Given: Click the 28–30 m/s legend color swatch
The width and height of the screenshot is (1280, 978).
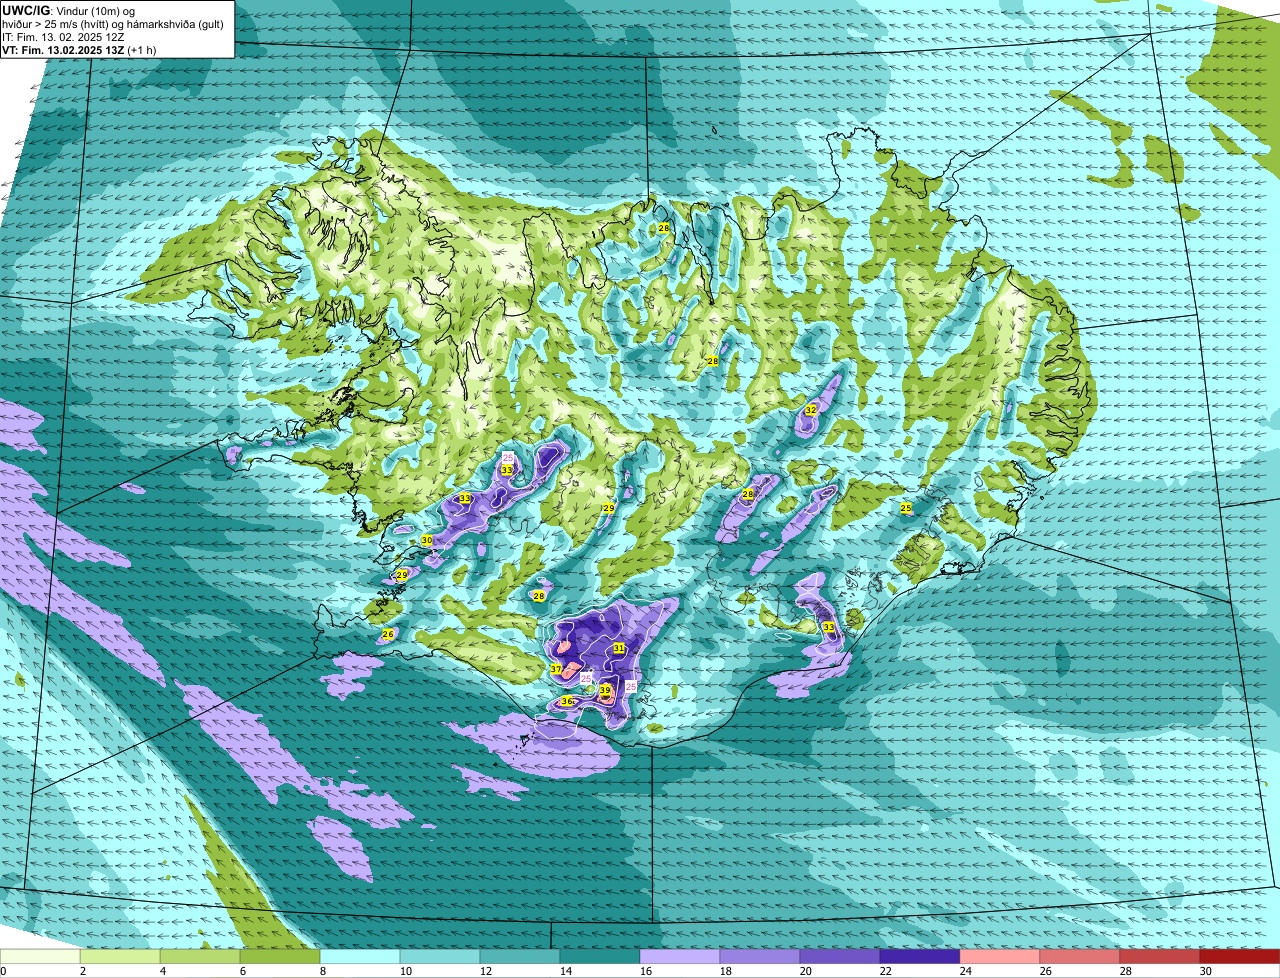Looking at the screenshot, I should point(1160,957).
